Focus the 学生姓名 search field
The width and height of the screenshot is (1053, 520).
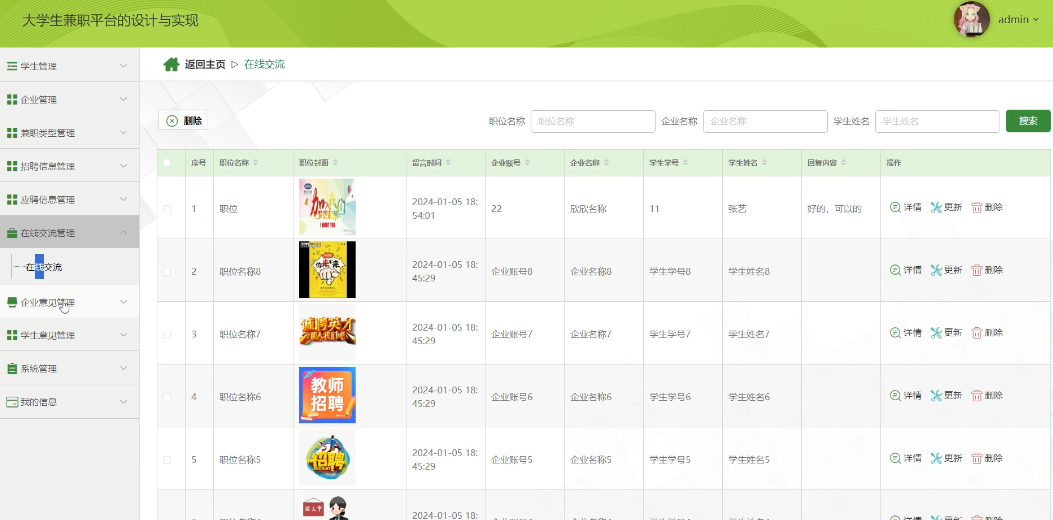click(937, 122)
